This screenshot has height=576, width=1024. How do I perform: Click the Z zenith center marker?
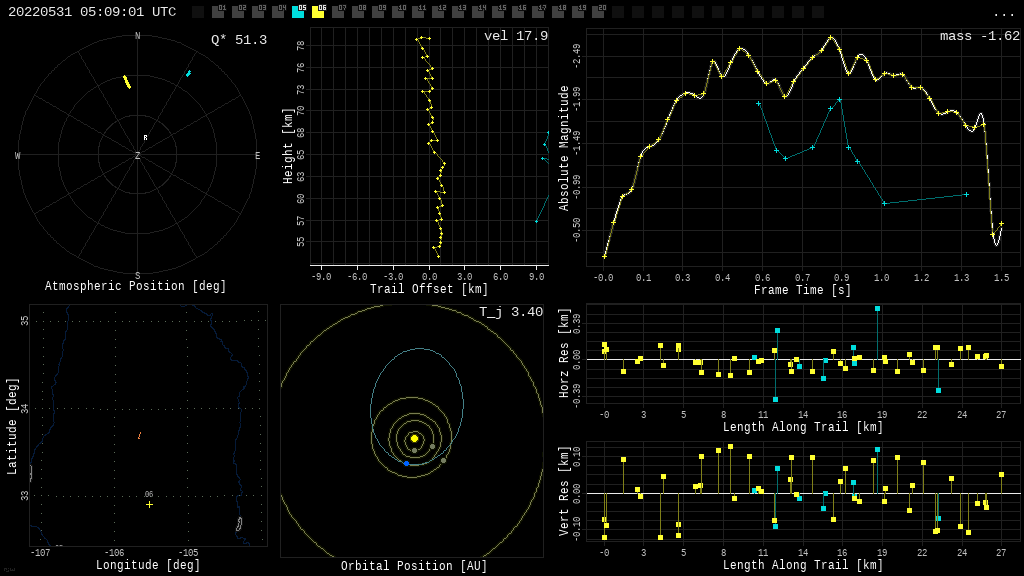tap(138, 156)
